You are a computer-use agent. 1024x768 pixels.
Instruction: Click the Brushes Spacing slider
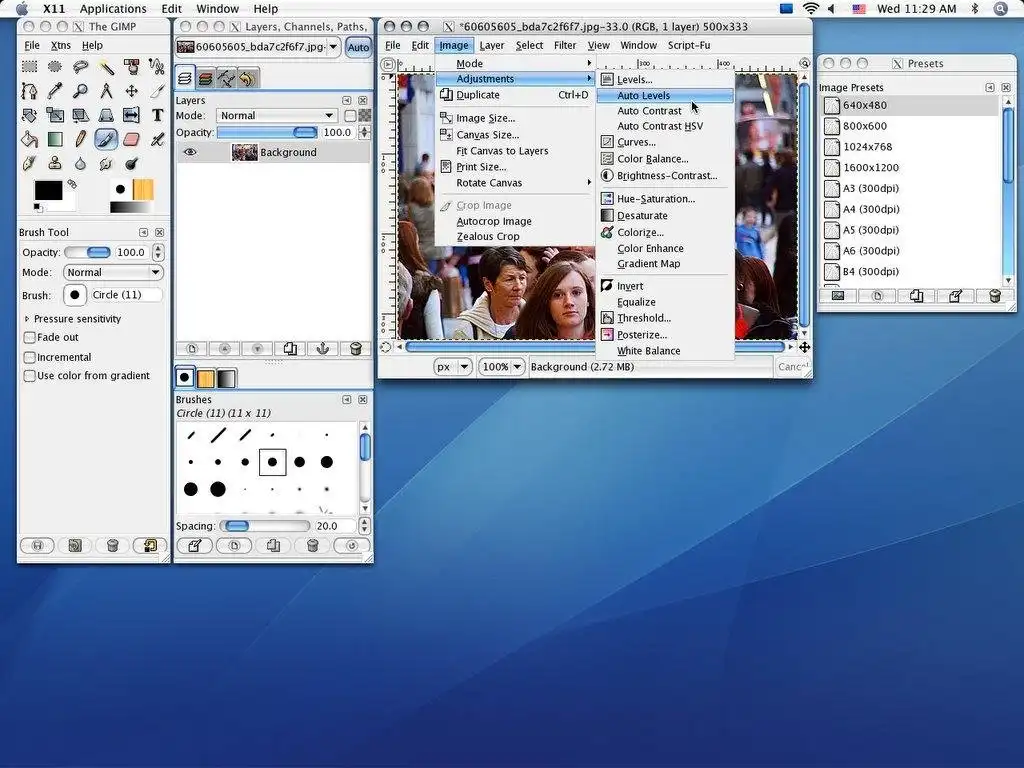coord(266,526)
